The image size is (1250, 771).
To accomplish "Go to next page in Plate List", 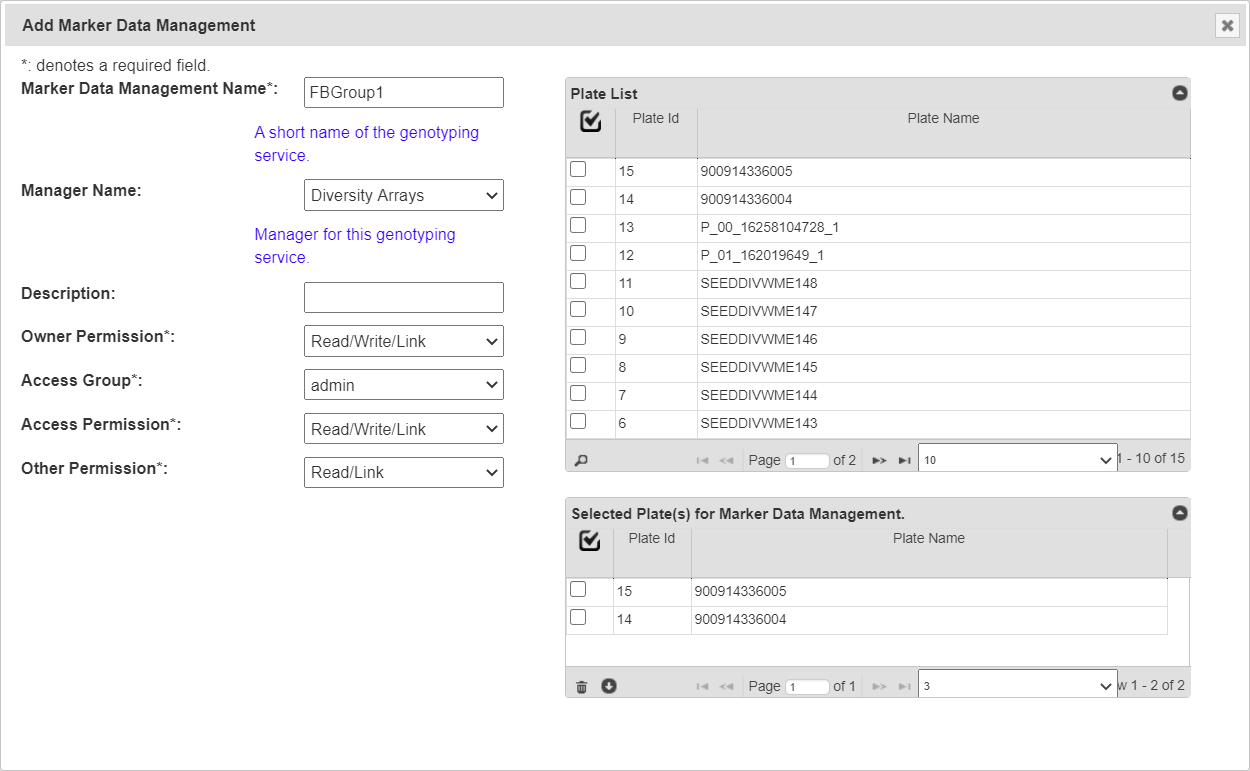I will [x=879, y=460].
